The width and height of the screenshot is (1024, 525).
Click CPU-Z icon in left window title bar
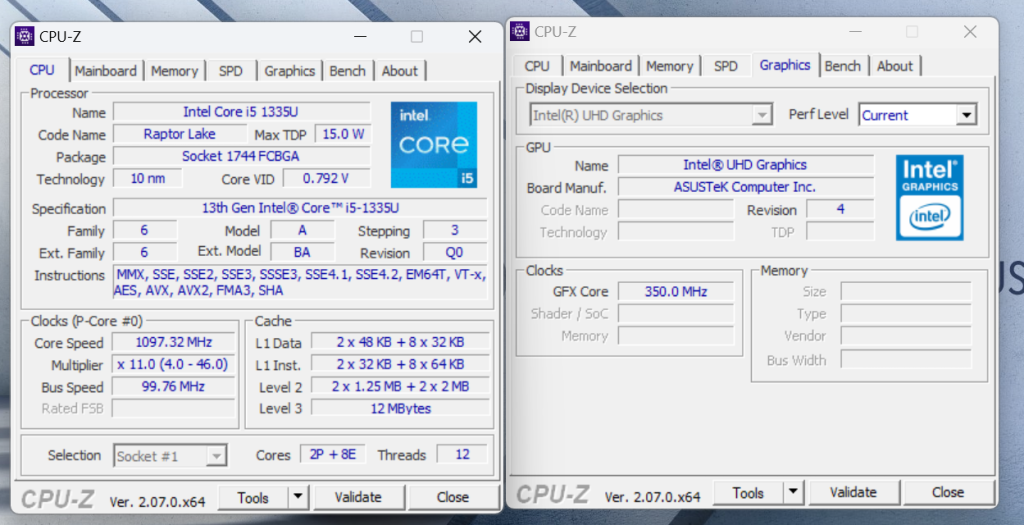25,37
